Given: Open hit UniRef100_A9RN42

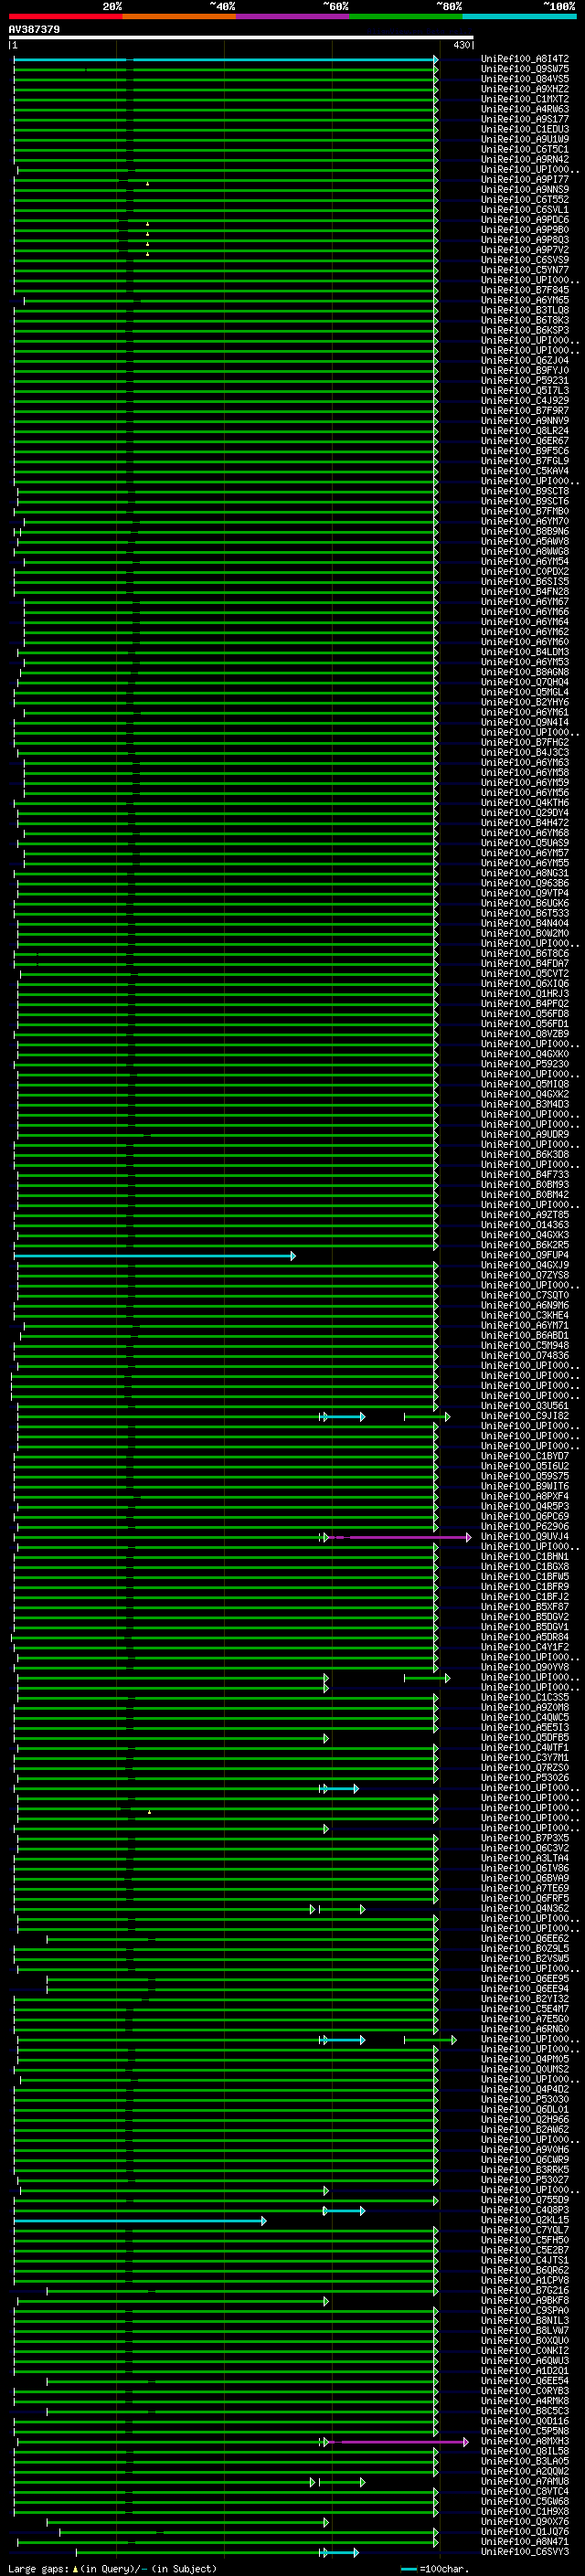Looking at the screenshot, I should [x=525, y=160].
